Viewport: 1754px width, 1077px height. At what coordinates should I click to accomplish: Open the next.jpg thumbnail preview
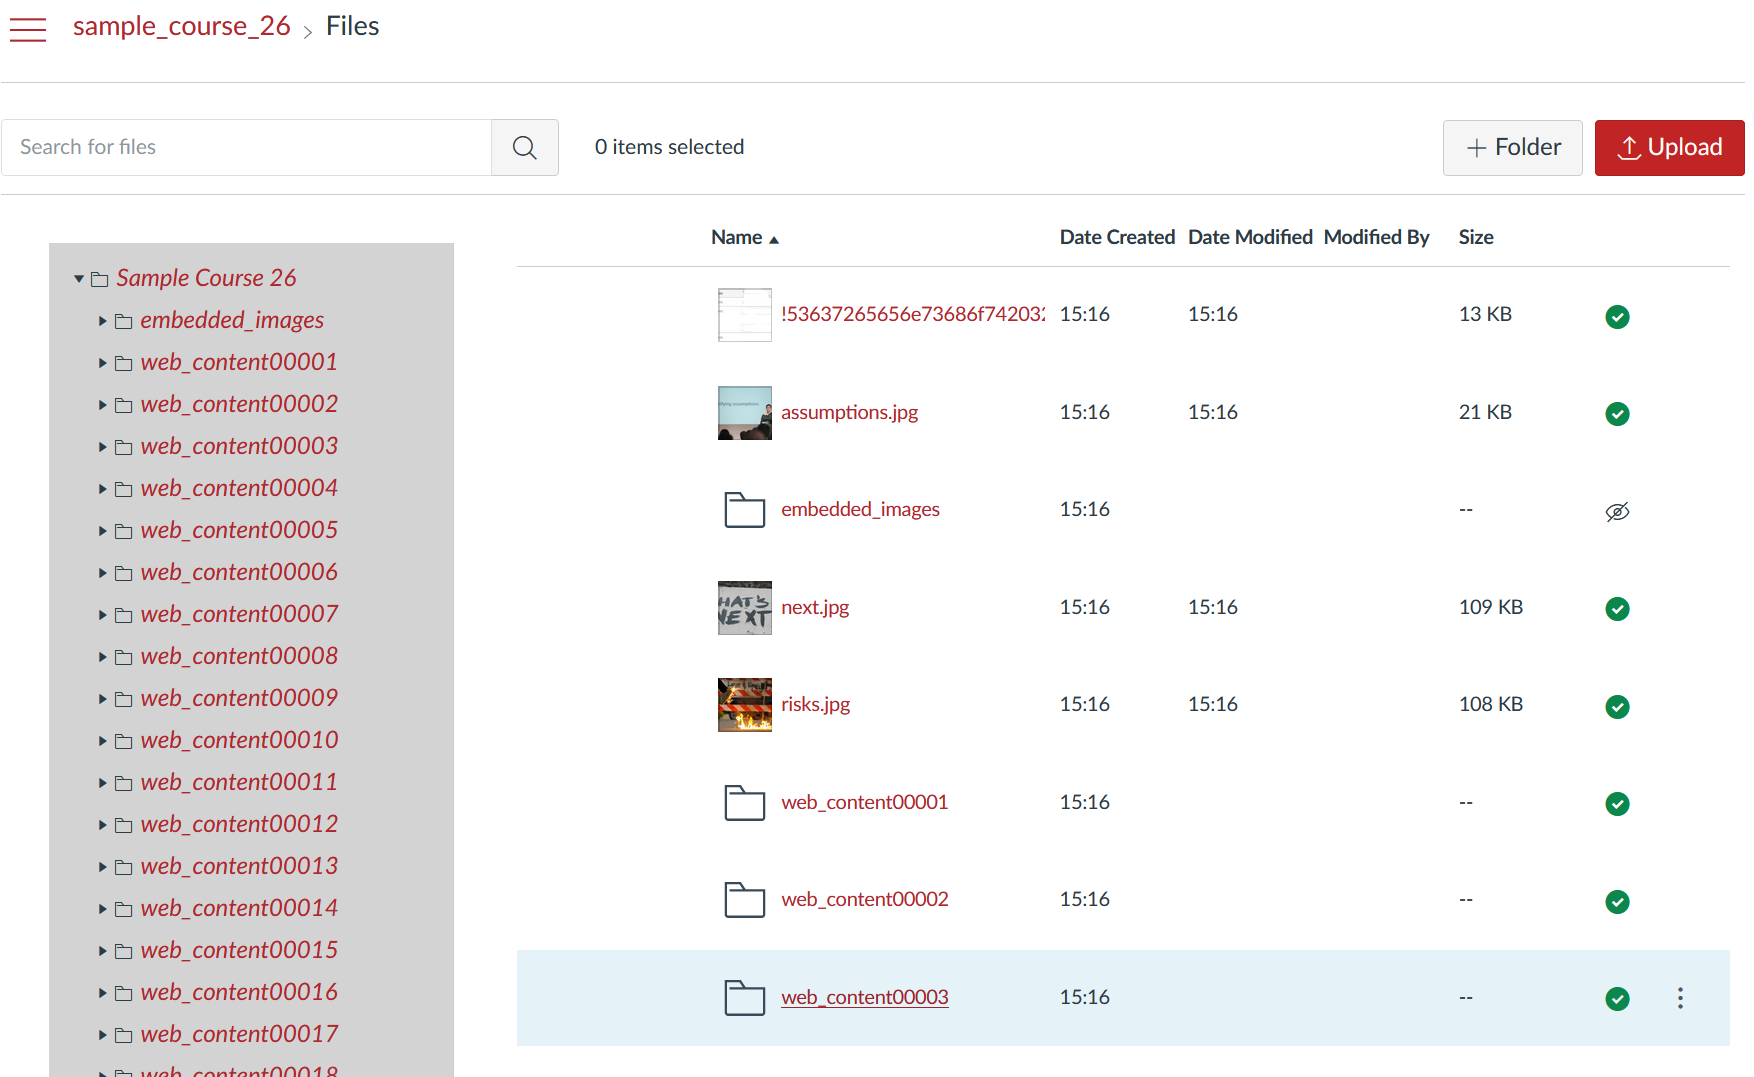tap(744, 608)
